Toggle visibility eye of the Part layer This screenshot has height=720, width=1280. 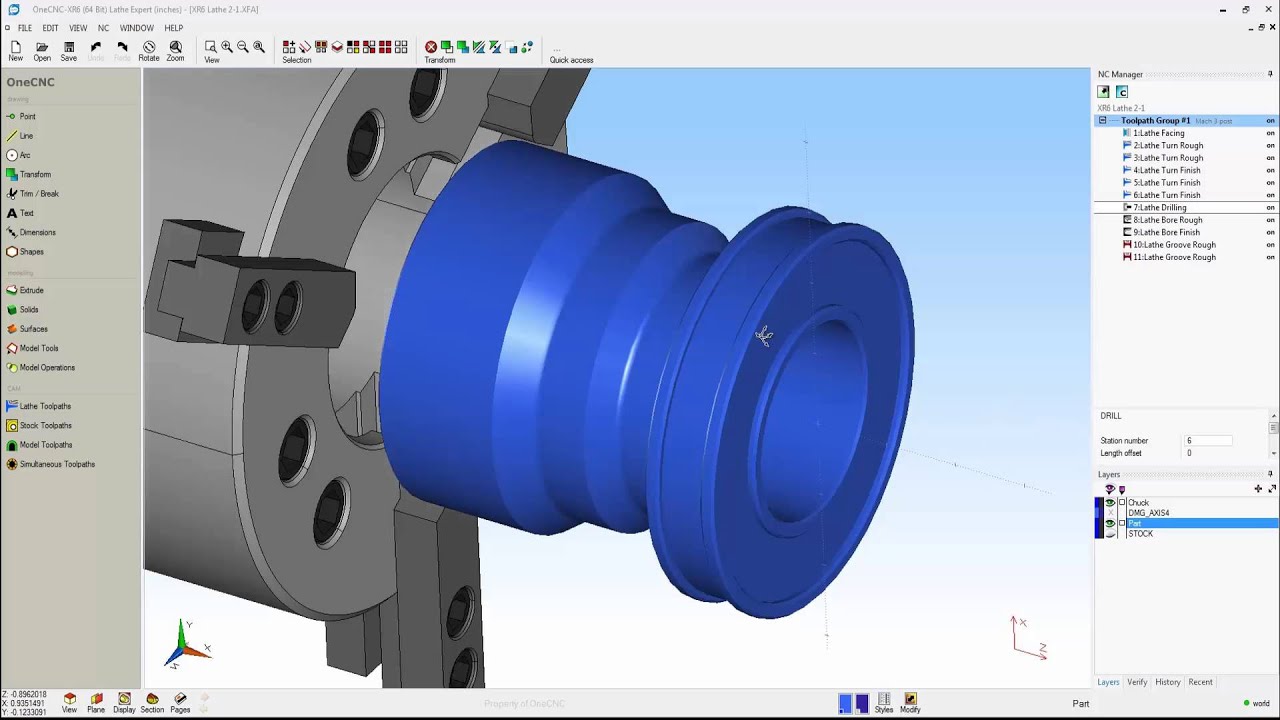[x=1110, y=523]
